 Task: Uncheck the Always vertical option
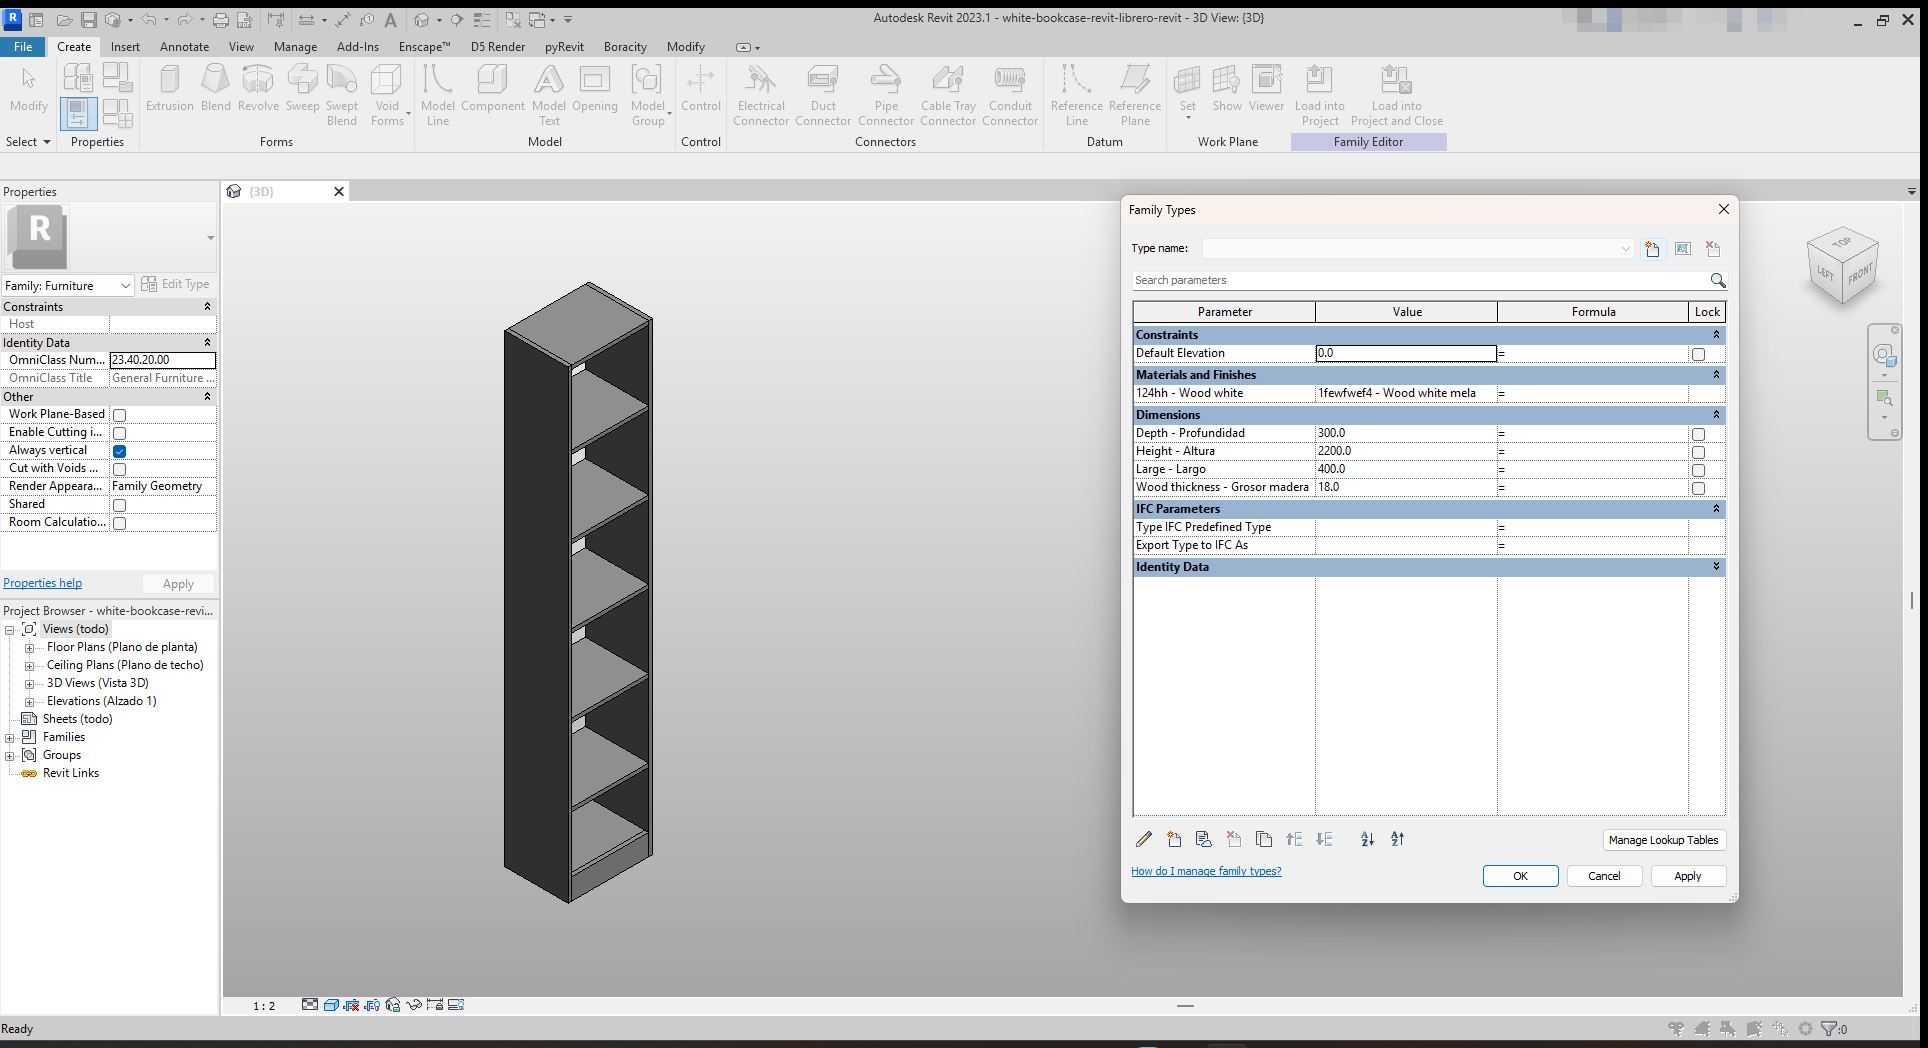119,451
